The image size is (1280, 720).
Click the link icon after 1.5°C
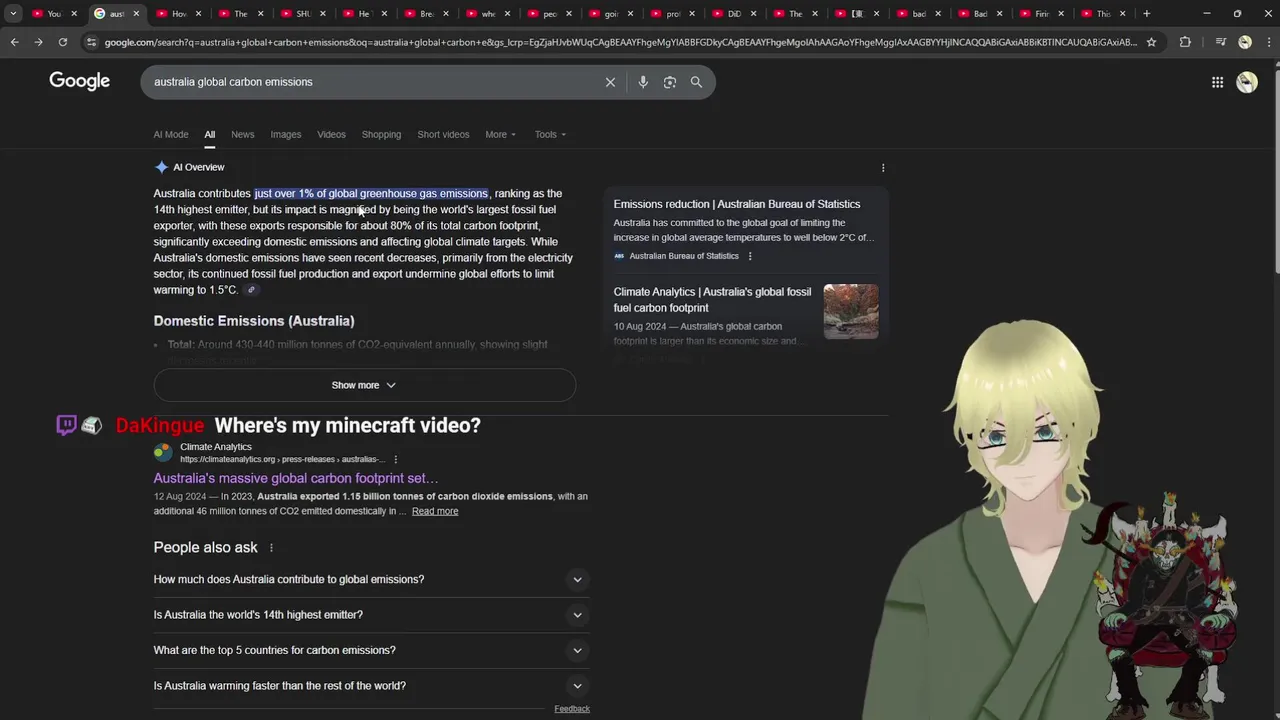pos(252,290)
